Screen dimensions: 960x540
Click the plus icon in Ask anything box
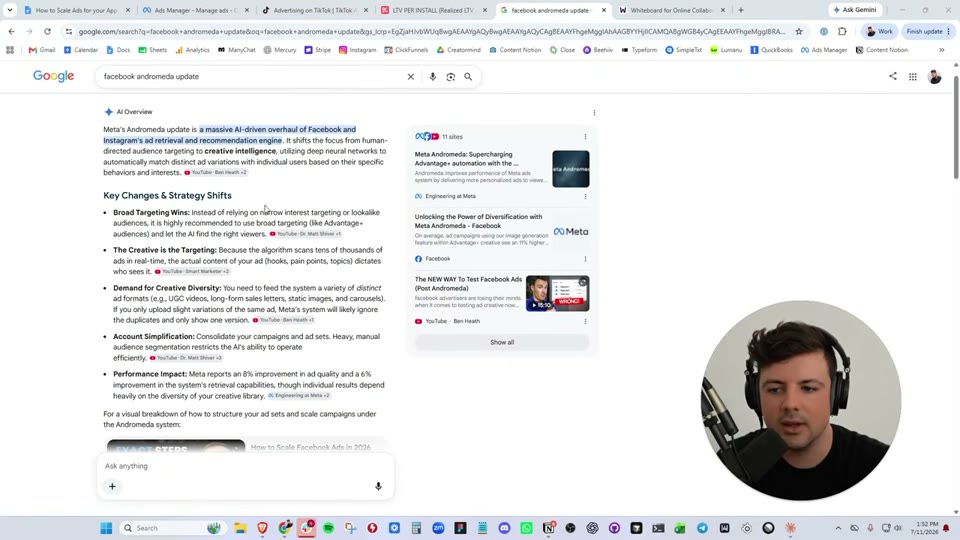(112, 486)
